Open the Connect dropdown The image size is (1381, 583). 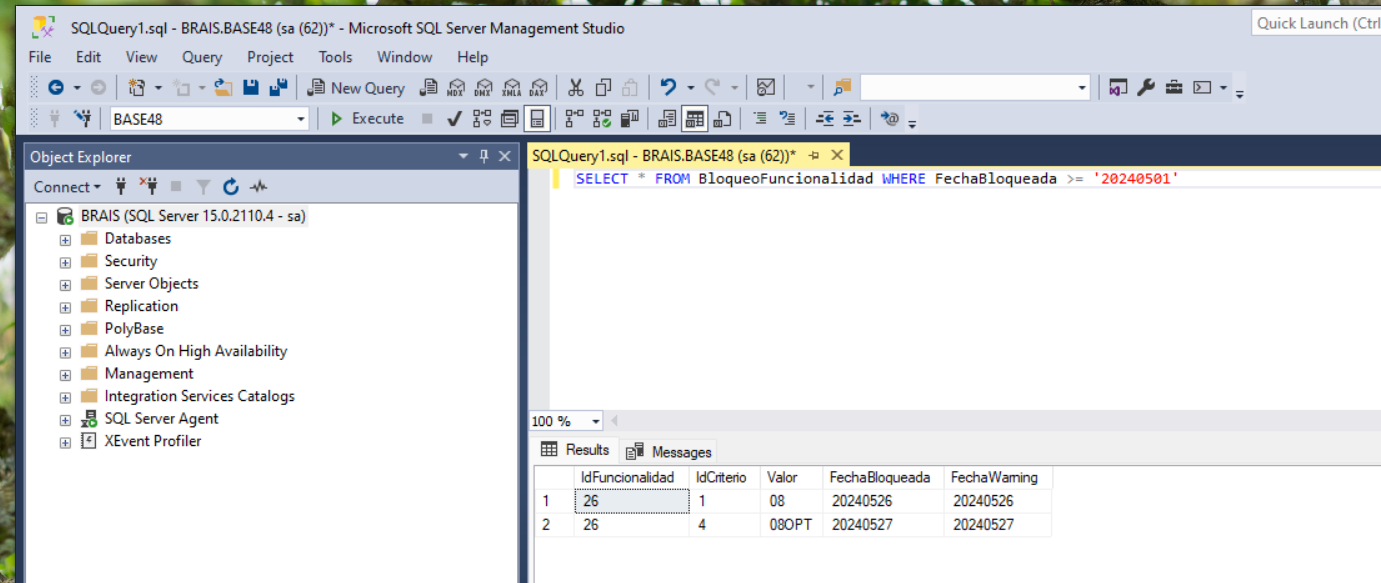pos(67,187)
